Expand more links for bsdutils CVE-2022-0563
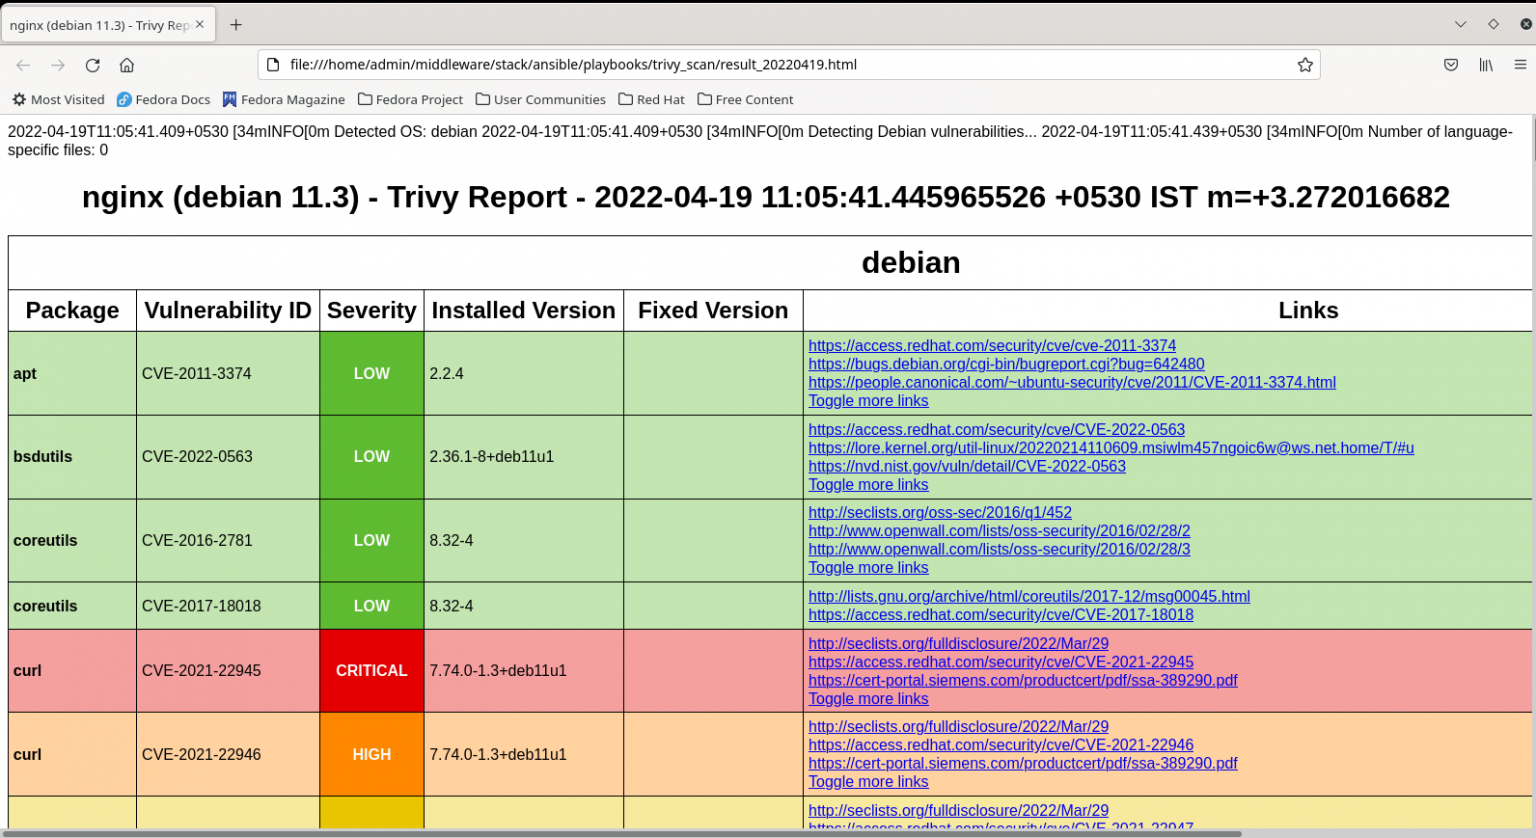Viewport: 1536px width, 838px height. 868,484
